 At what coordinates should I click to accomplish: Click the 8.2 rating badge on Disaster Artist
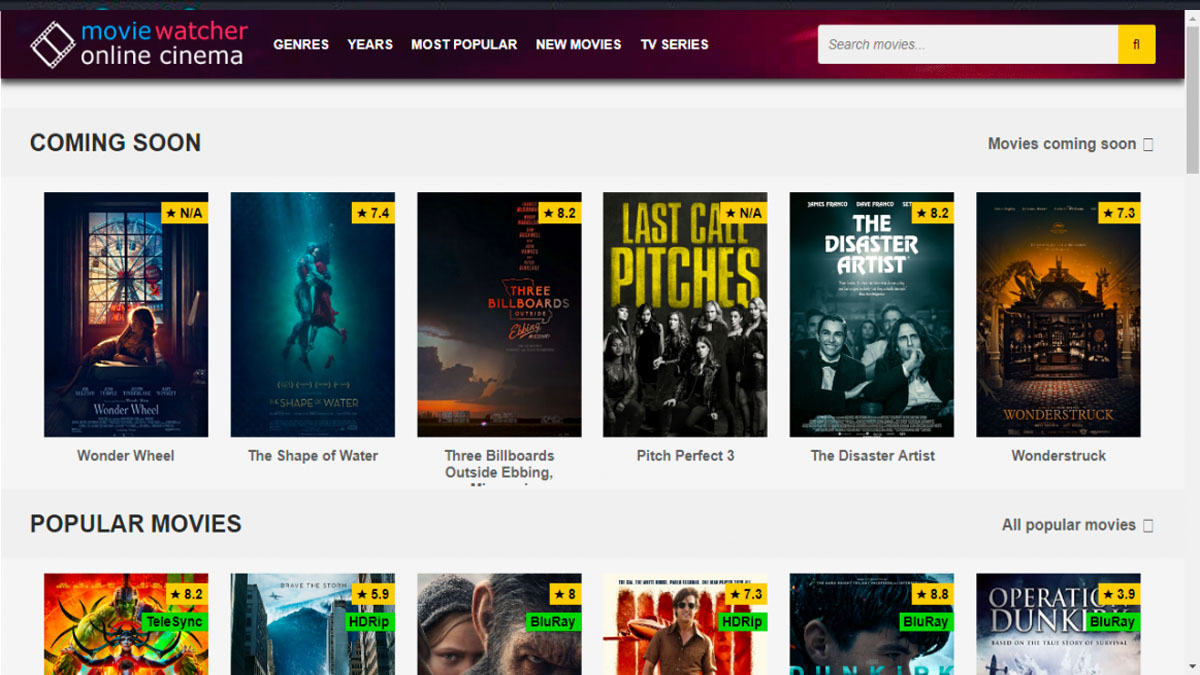932,213
